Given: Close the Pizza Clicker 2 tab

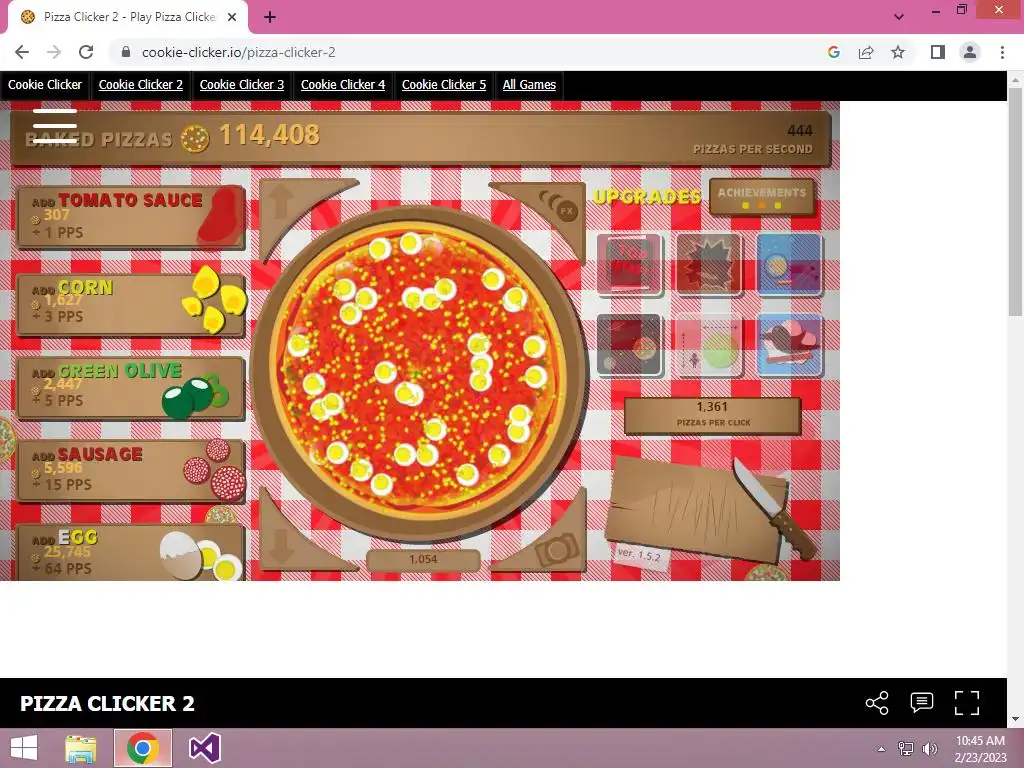Looking at the screenshot, I should [232, 17].
